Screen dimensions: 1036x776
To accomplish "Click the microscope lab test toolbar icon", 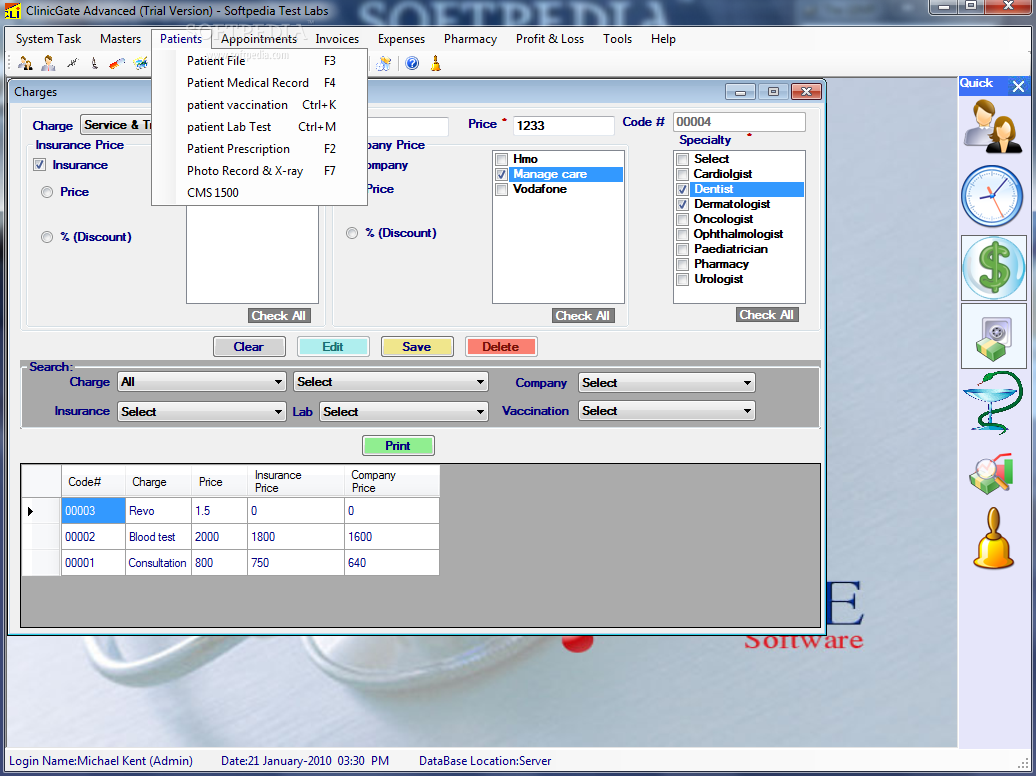I will (94, 63).
